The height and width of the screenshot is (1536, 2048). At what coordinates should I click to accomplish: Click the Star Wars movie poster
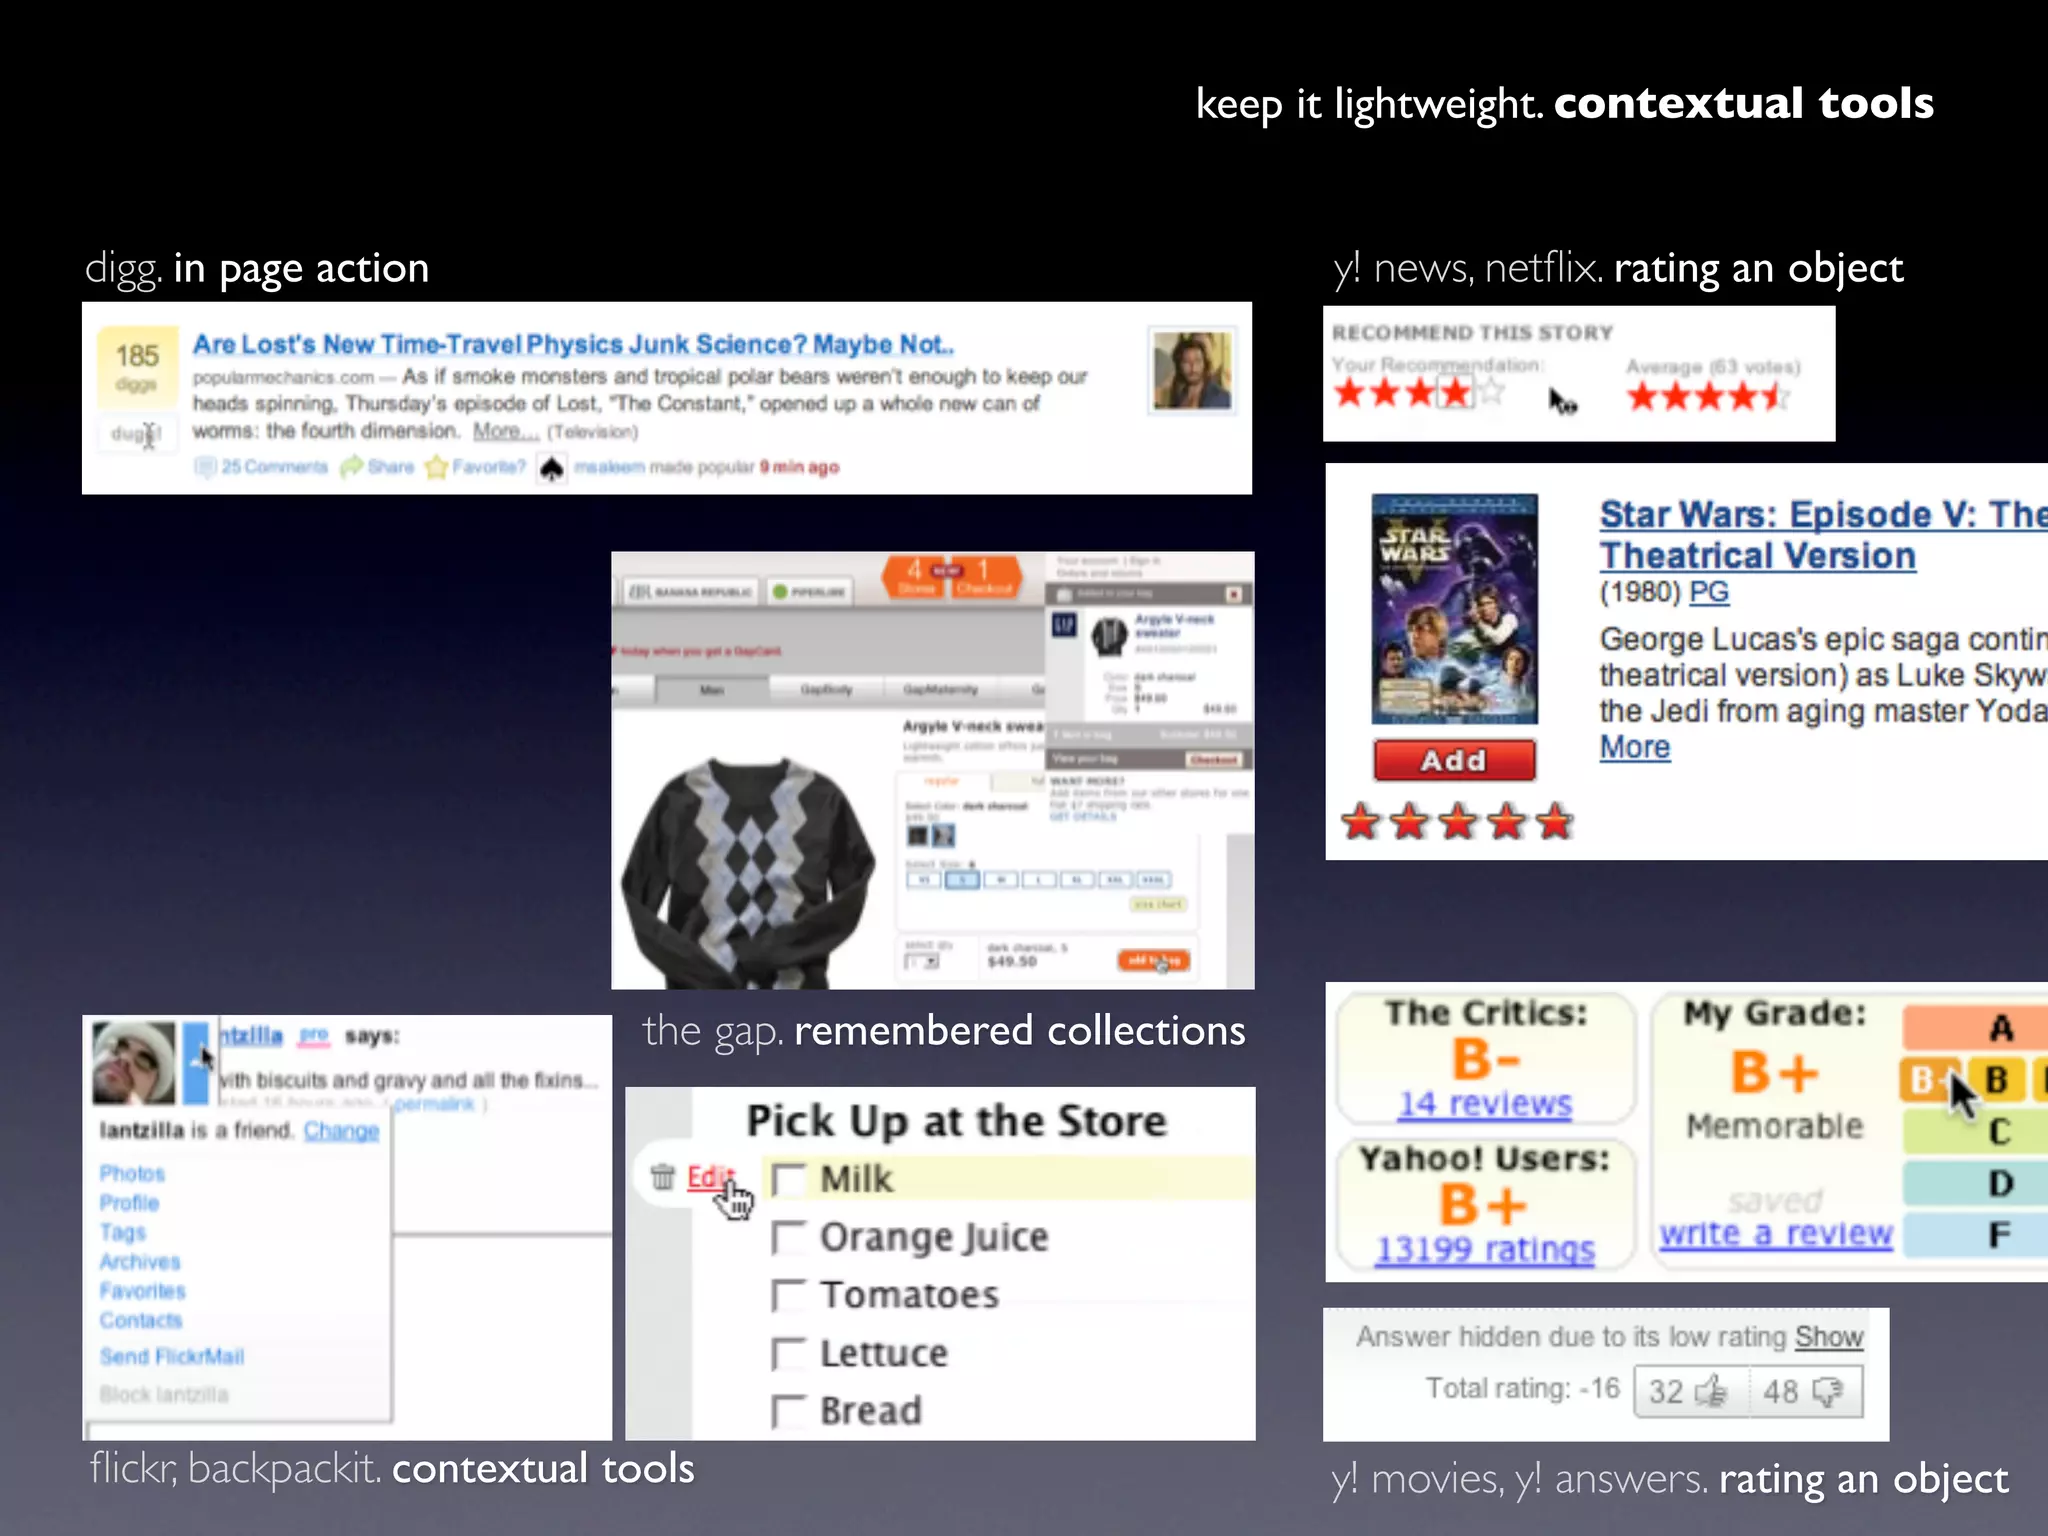pos(1454,609)
